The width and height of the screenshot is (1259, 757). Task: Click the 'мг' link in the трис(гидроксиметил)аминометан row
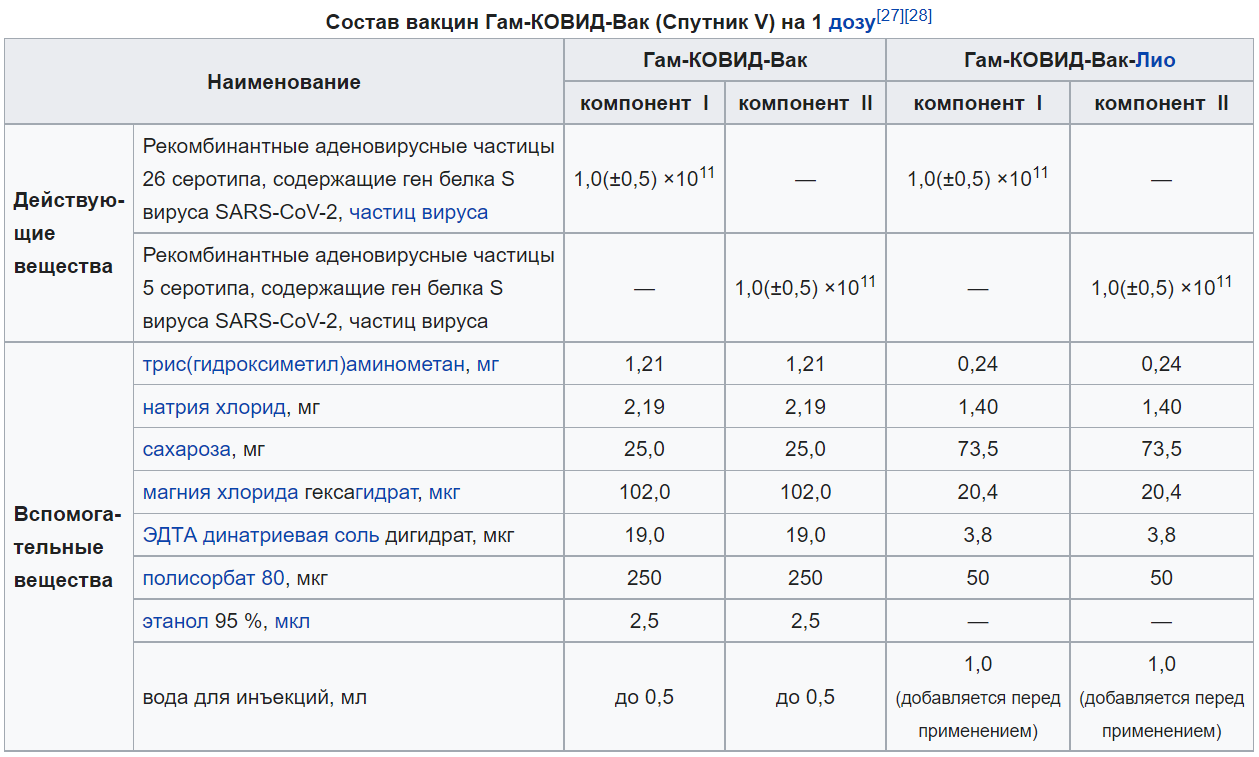tap(488, 364)
